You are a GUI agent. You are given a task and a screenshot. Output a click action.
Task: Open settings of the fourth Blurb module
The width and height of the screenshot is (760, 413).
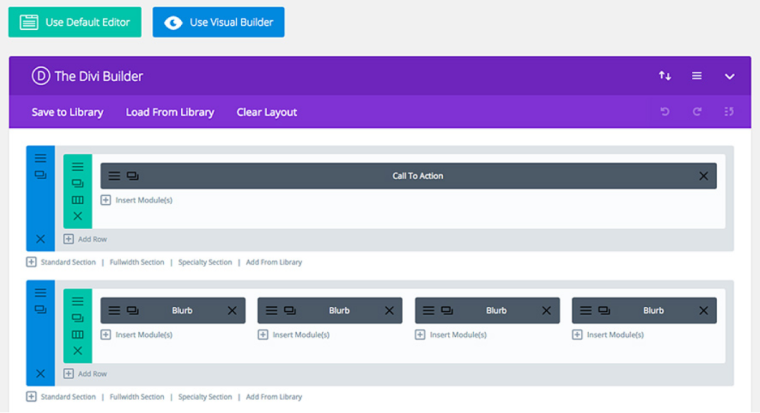pyautogui.click(x=586, y=310)
